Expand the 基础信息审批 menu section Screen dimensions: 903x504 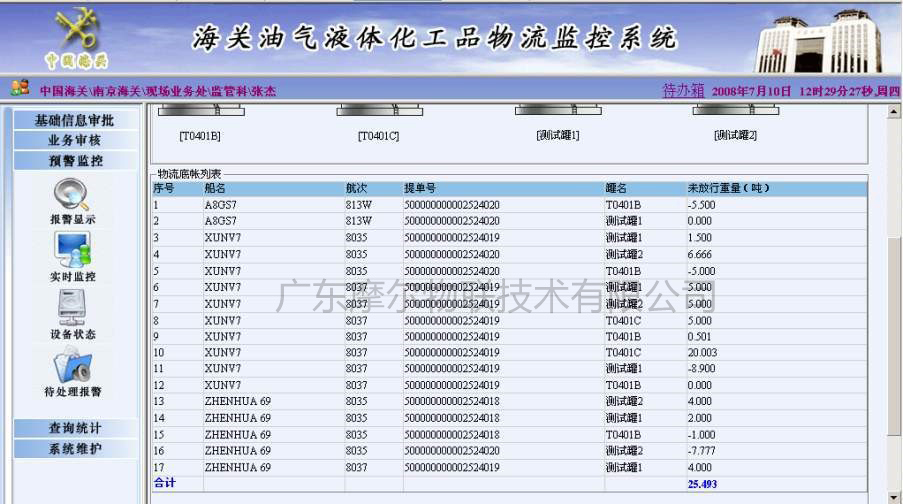click(75, 120)
